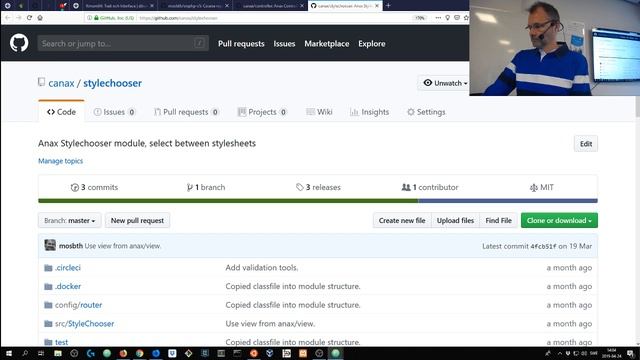
Task: Click the folder icon beside .circleci
Action: [x=48, y=268]
